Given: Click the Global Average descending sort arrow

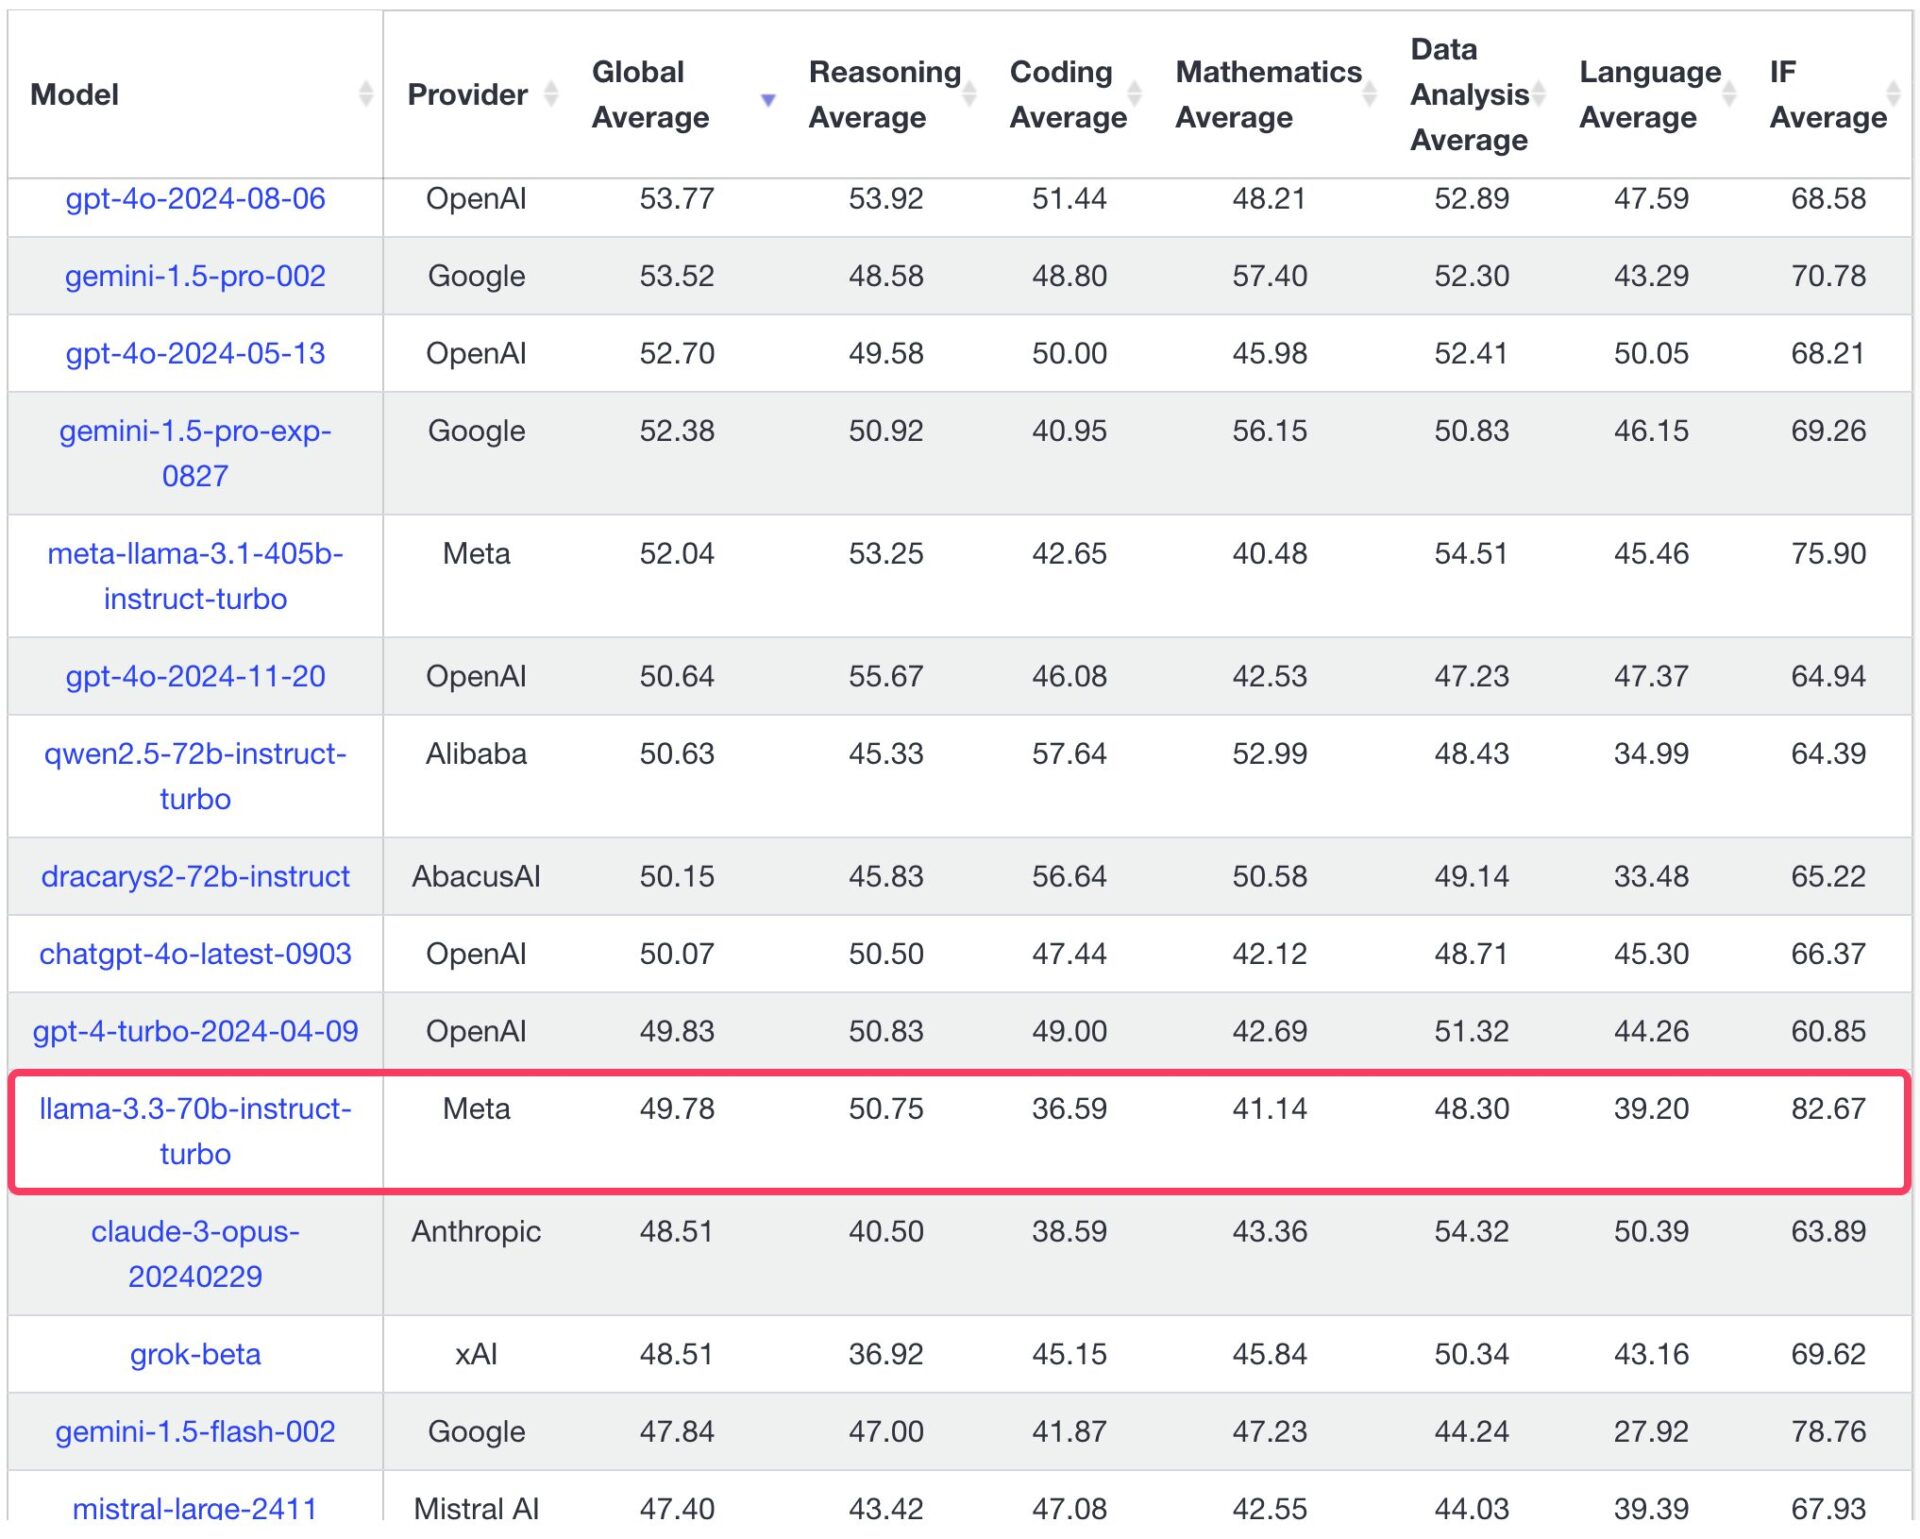Looking at the screenshot, I should pyautogui.click(x=768, y=100).
